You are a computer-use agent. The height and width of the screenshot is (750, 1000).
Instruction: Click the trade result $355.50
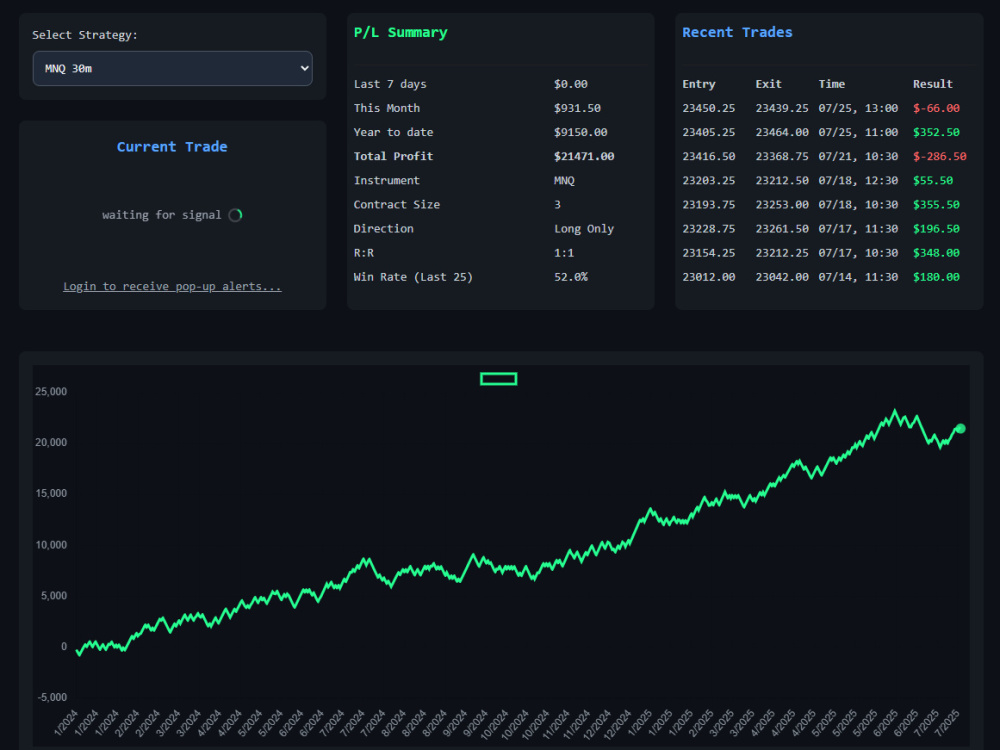click(936, 204)
